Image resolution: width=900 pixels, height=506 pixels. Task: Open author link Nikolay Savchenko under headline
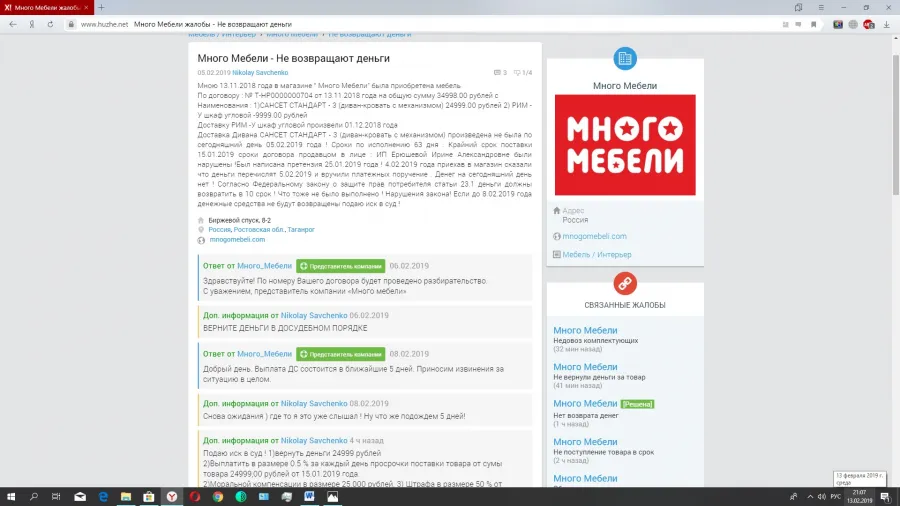pyautogui.click(x=260, y=72)
